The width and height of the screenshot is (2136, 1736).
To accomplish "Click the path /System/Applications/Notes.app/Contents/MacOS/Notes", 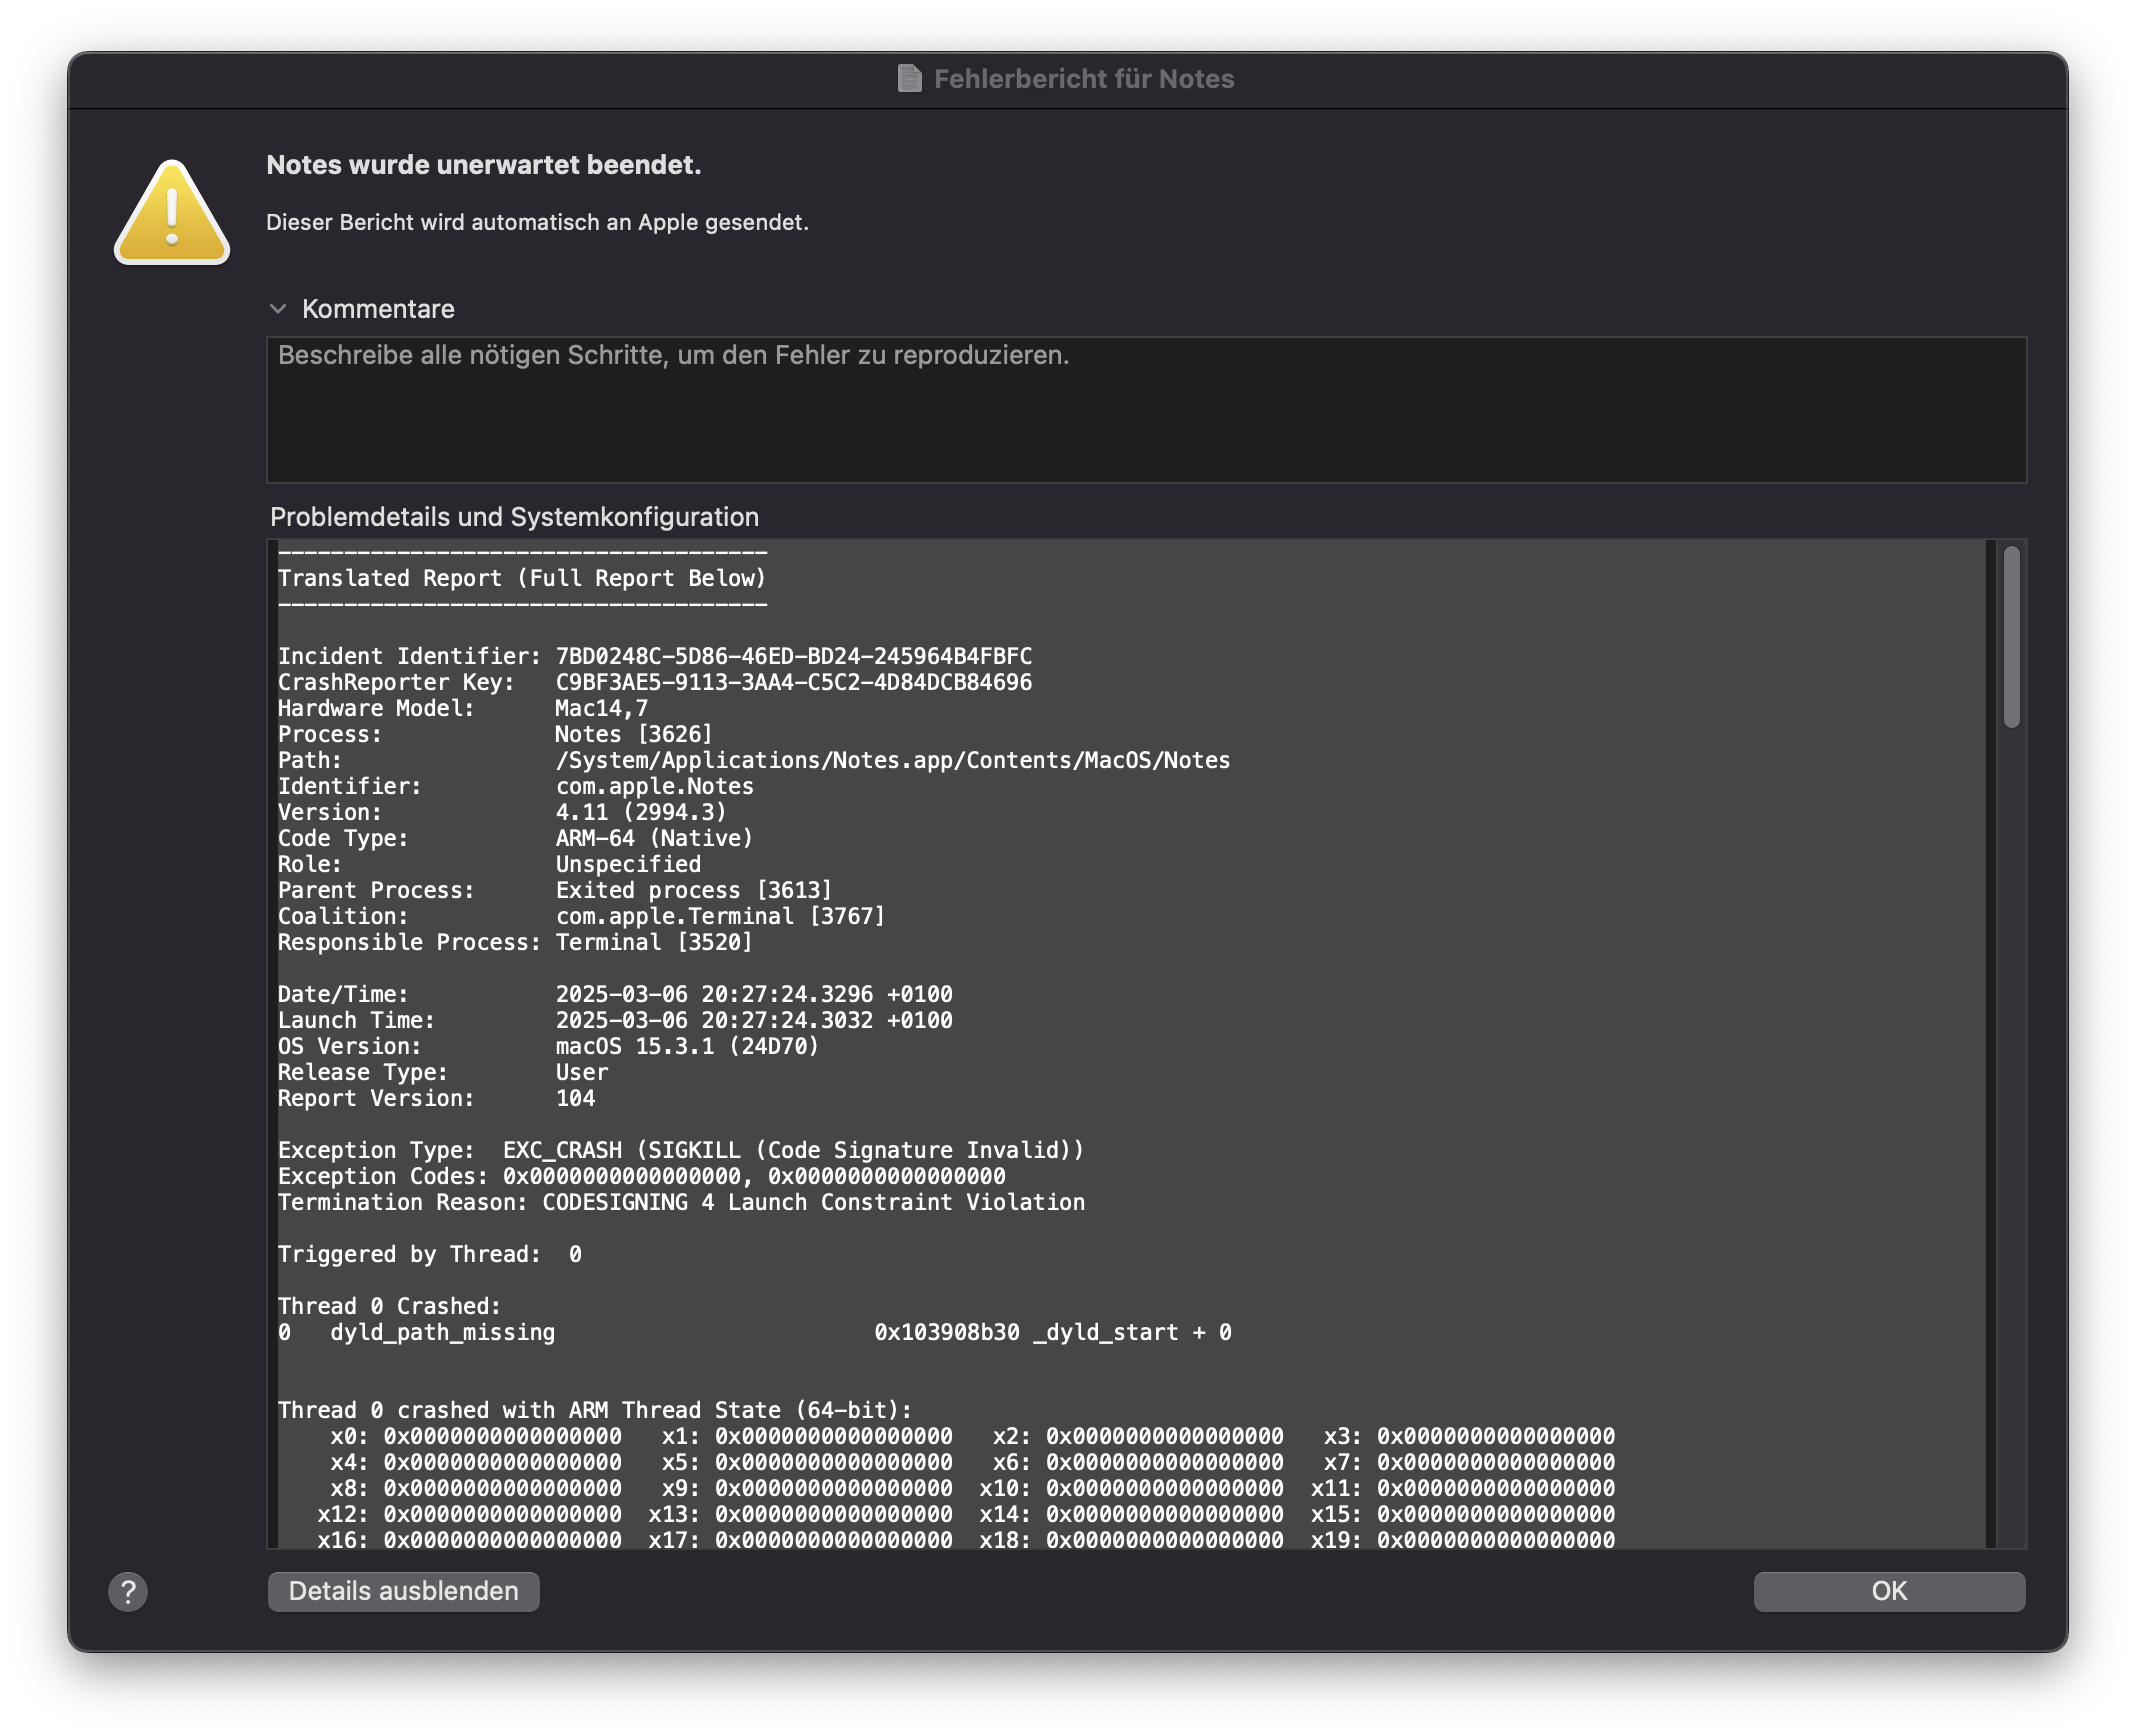I will tap(893, 760).
